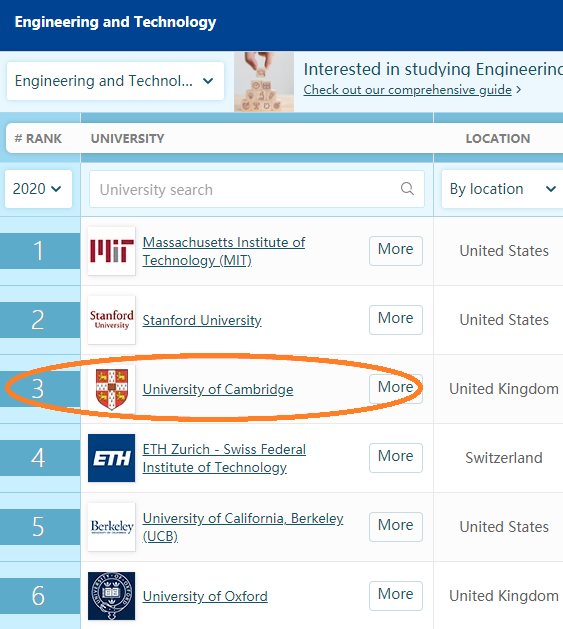Click the University of Cambridge crest
The width and height of the screenshot is (563, 629).
click(112, 389)
